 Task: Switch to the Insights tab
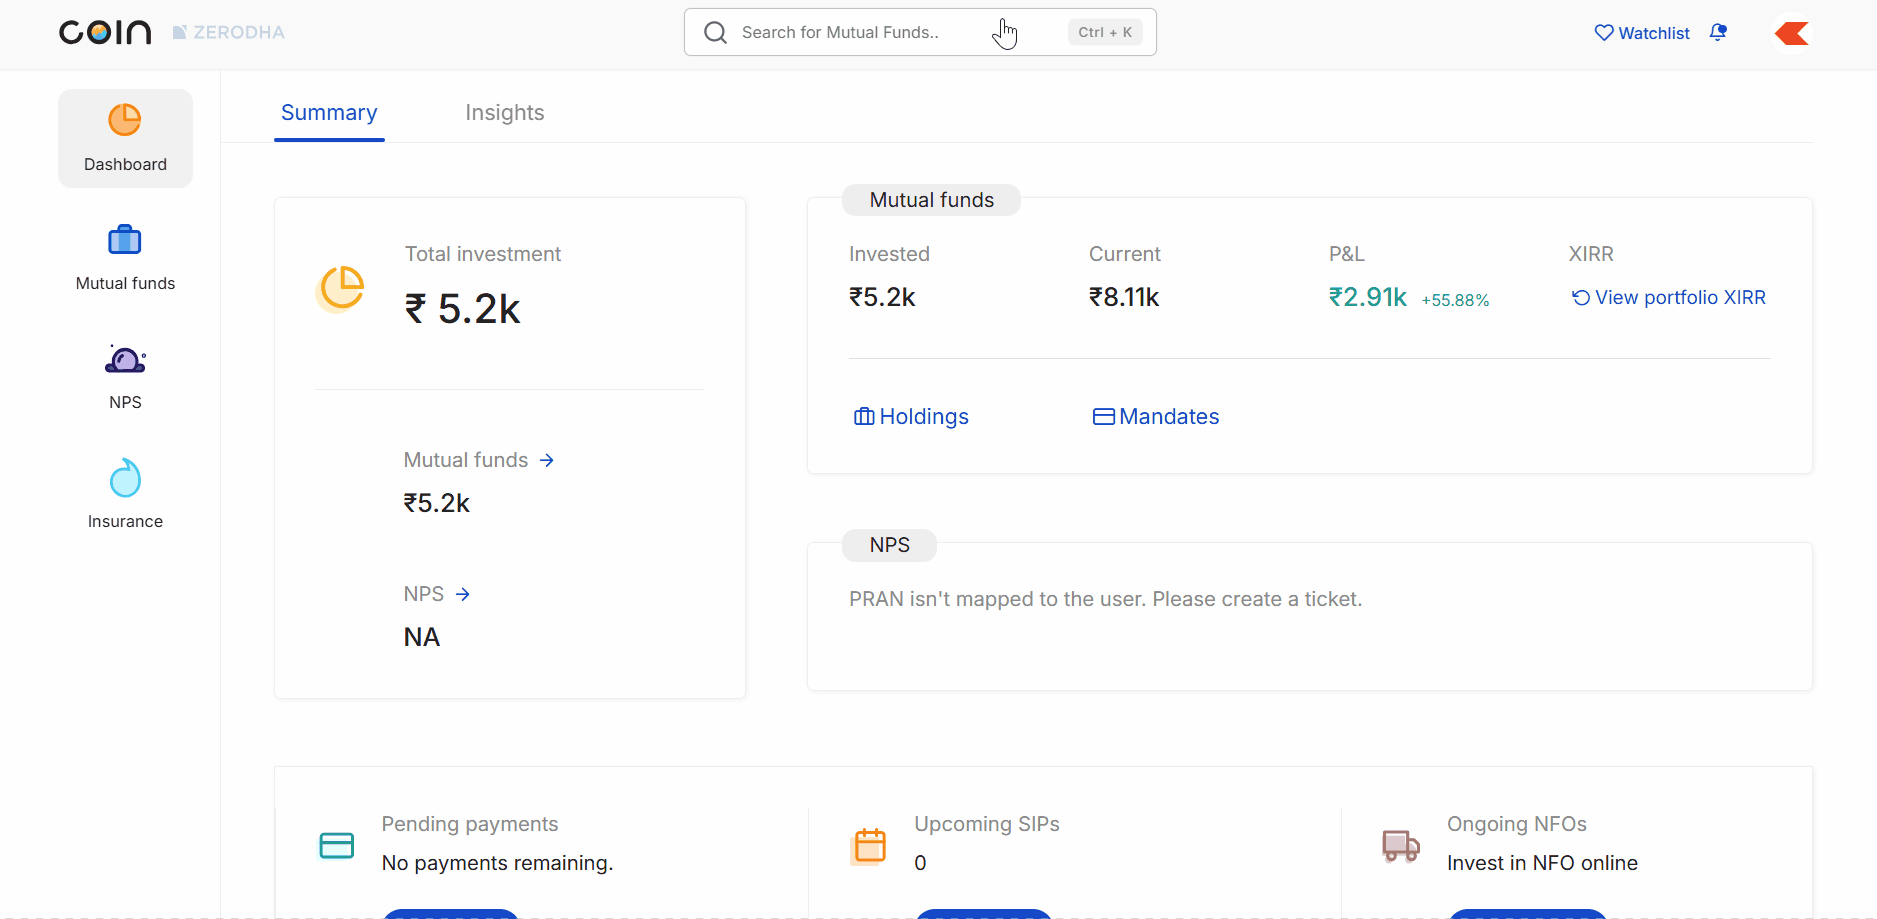pos(504,113)
